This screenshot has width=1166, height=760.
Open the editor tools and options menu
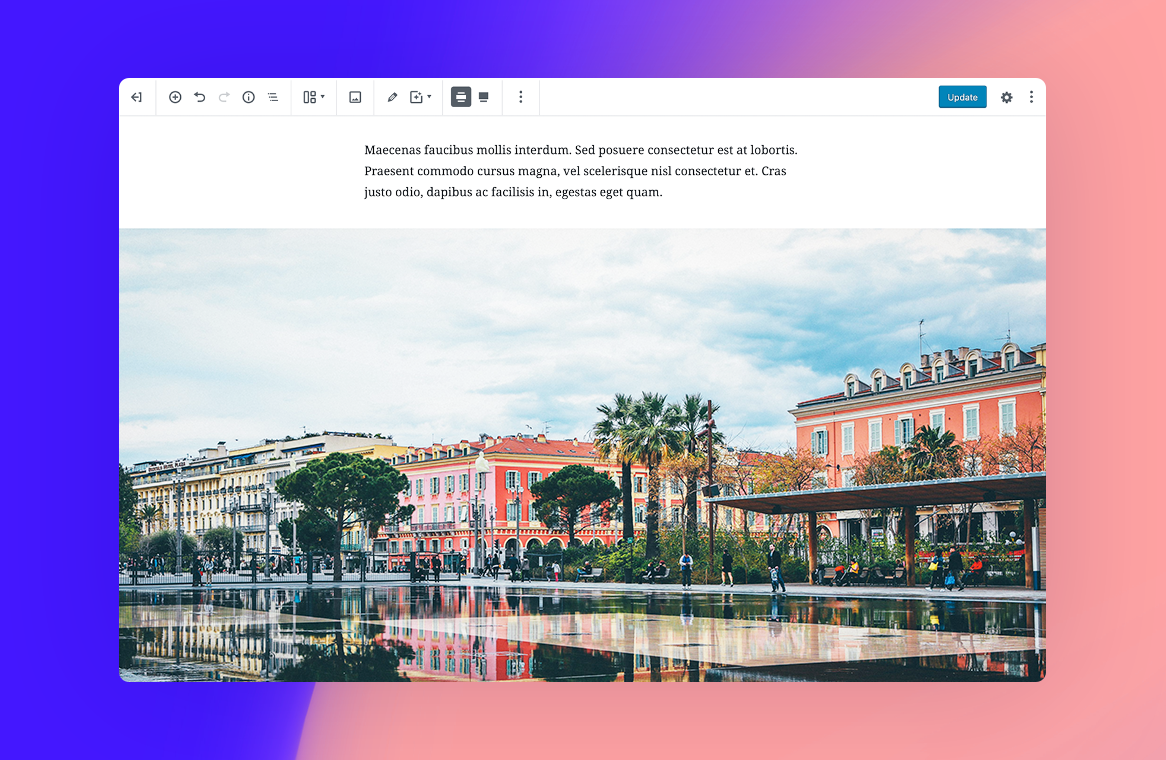[x=1031, y=97]
